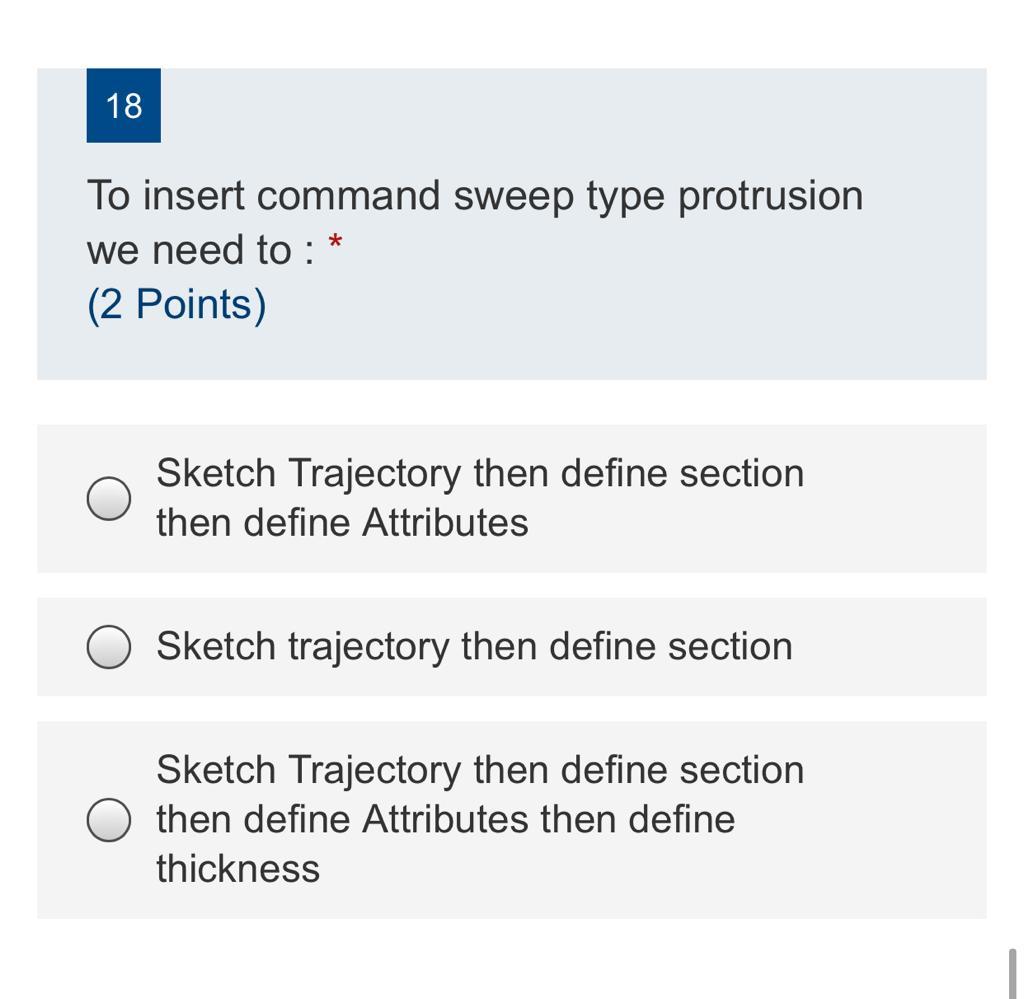Click the '(2 Points)' label
The height and width of the screenshot is (999, 1024).
point(176,303)
